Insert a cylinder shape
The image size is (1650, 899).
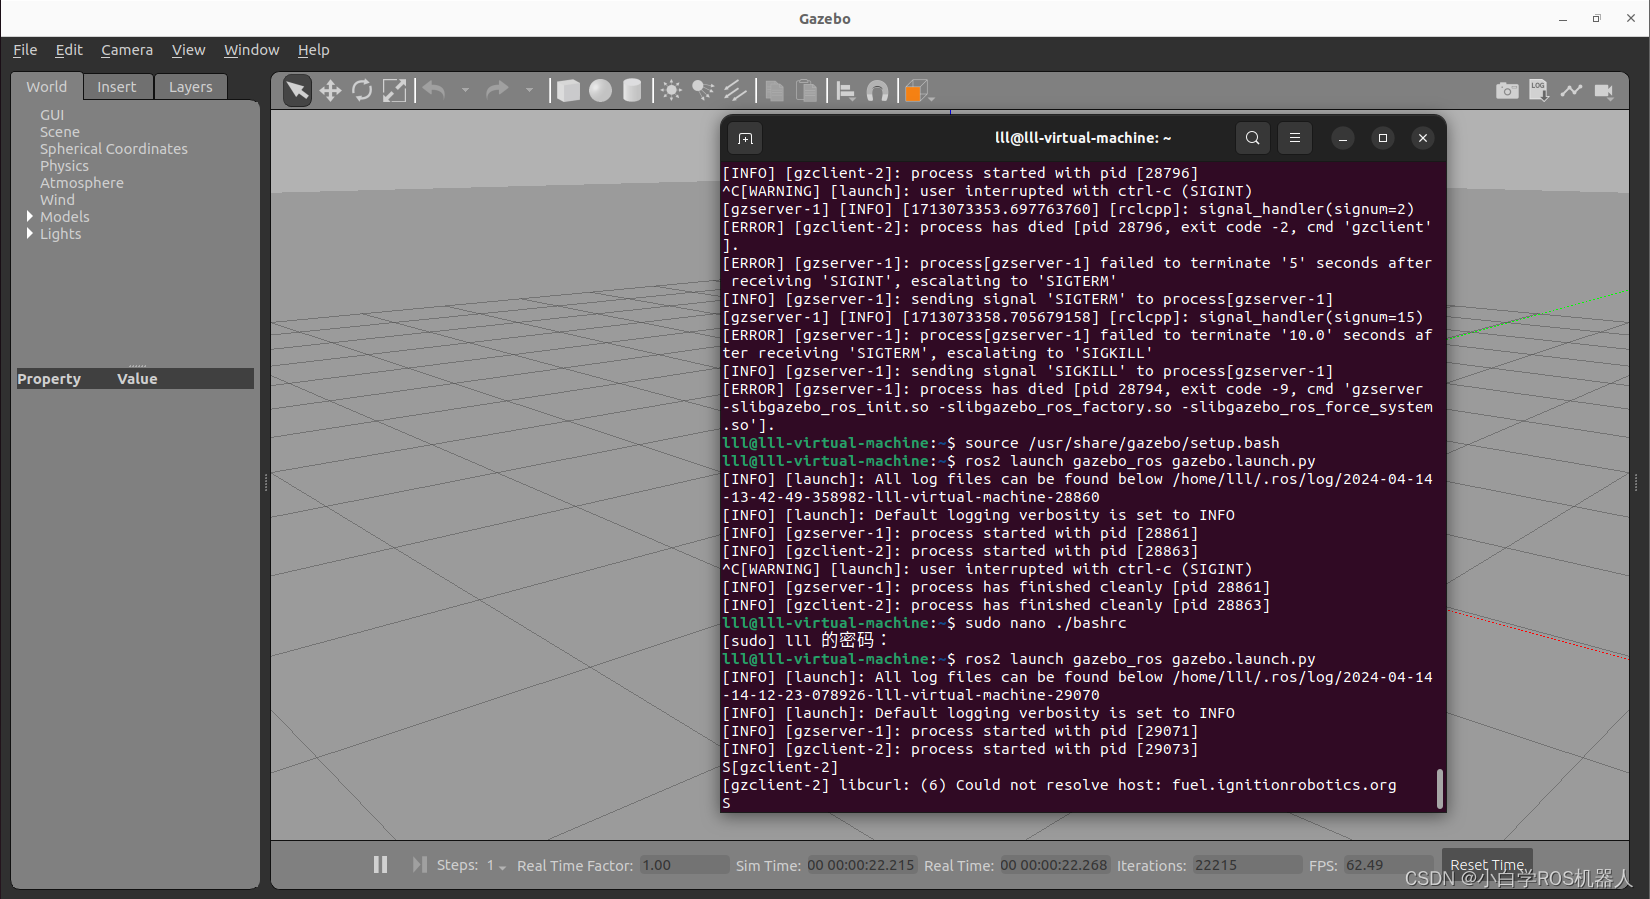click(x=632, y=91)
